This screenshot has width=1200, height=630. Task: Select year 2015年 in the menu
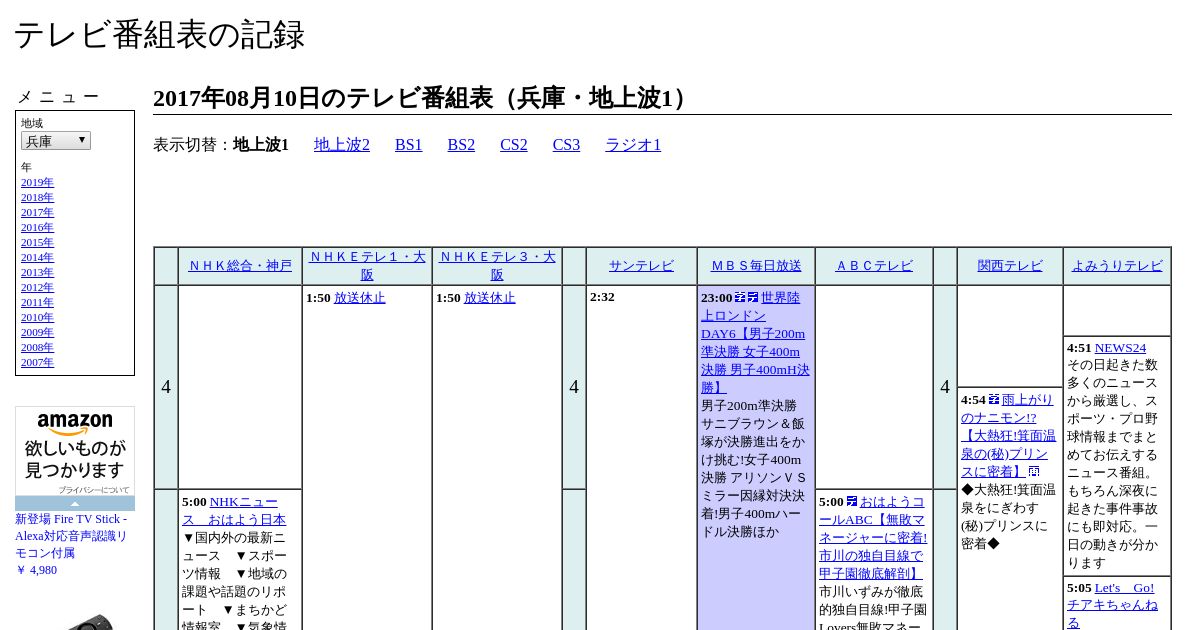[x=37, y=243]
